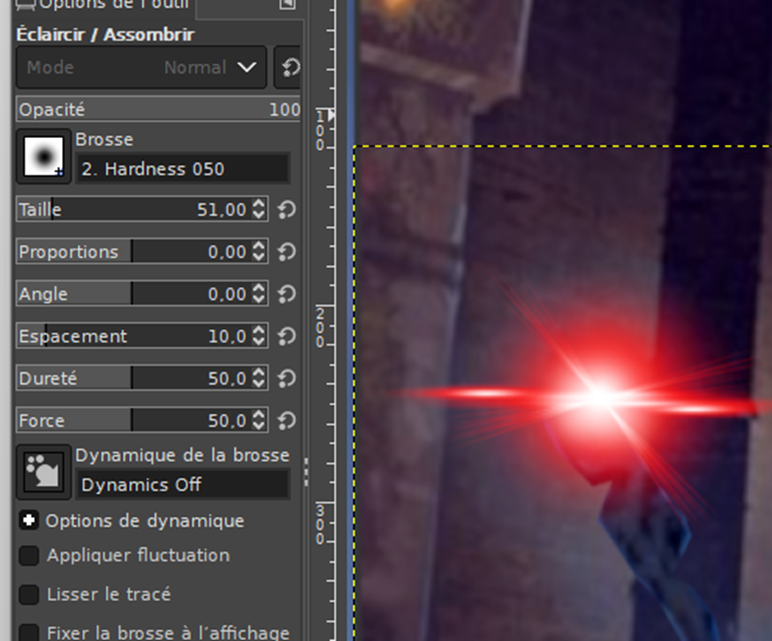Viewport: 772px width, 641px height.
Task: Click the reset icon beside the Mode dropdown
Action: (289, 68)
